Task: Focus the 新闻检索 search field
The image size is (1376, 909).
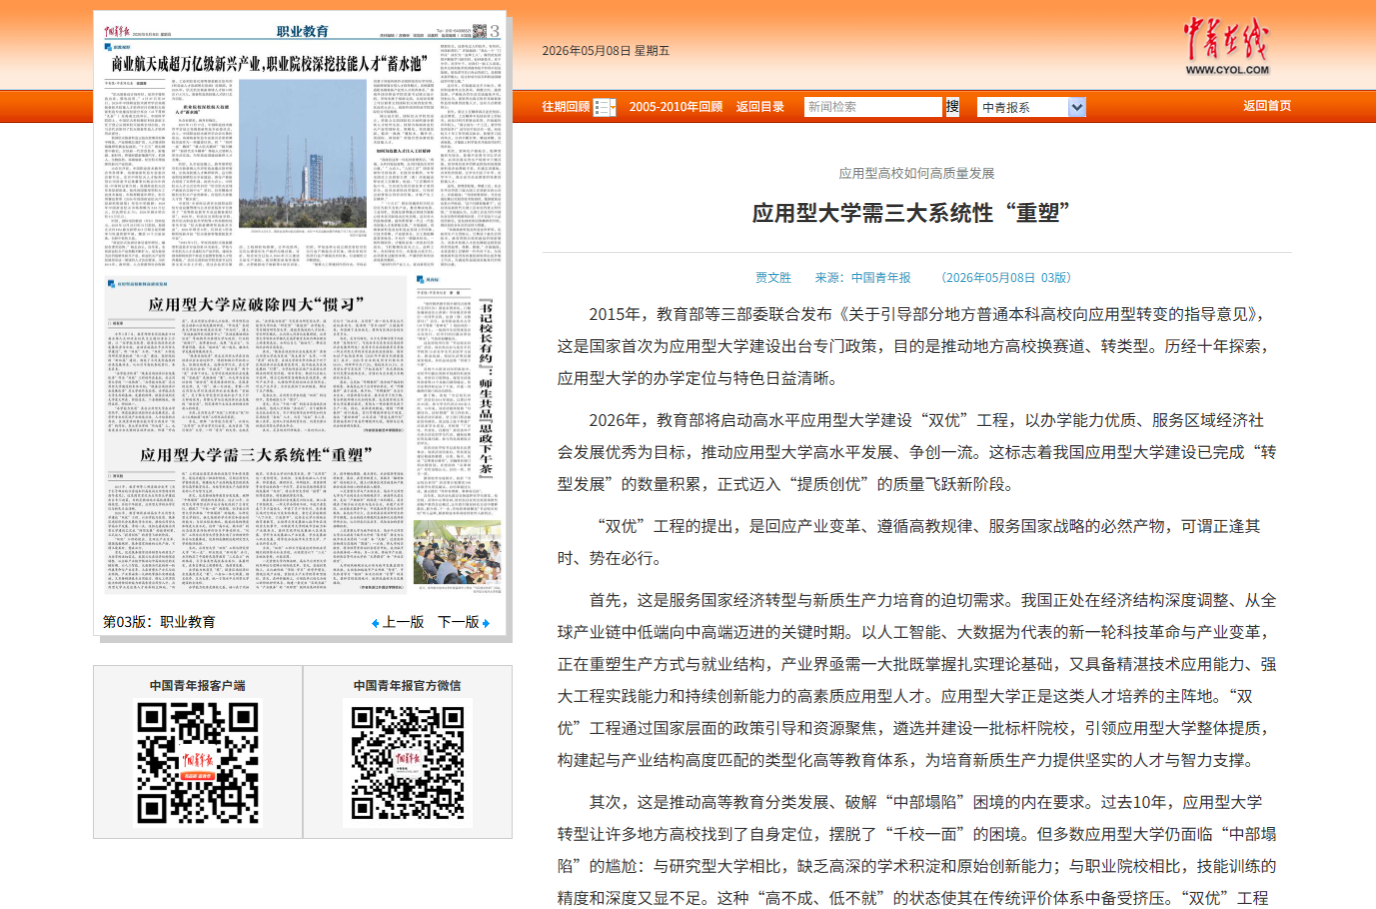Action: (x=873, y=107)
